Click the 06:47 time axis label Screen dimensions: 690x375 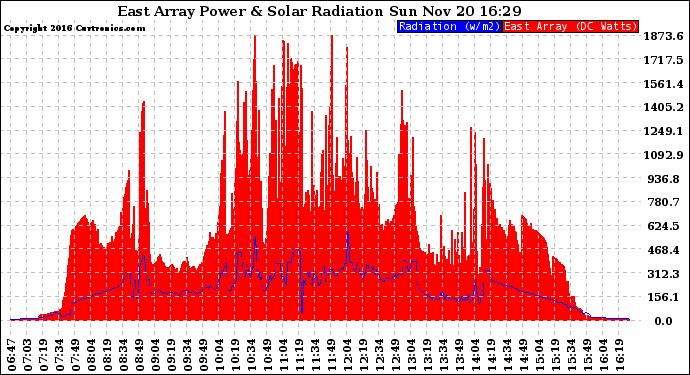click(x=12, y=355)
